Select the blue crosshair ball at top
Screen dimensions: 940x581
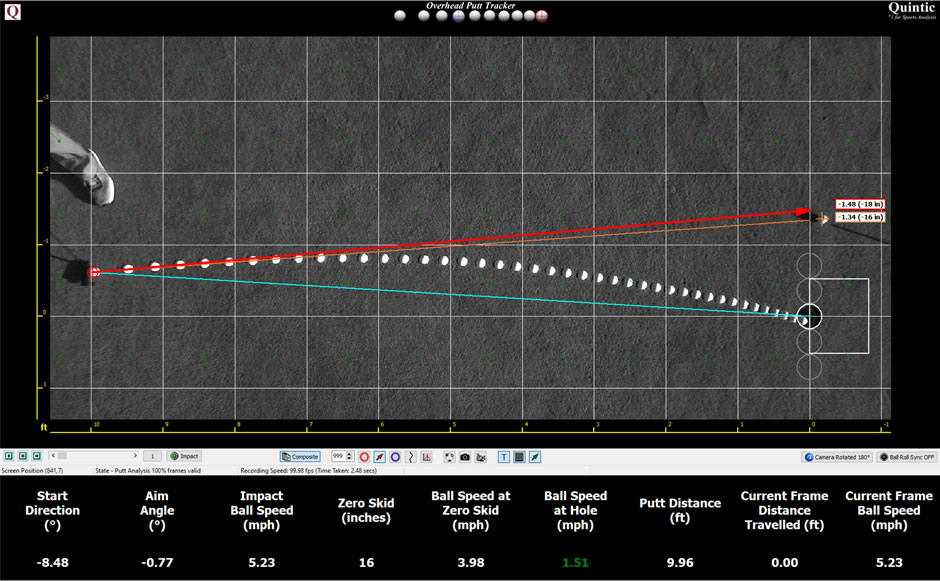click(458, 16)
